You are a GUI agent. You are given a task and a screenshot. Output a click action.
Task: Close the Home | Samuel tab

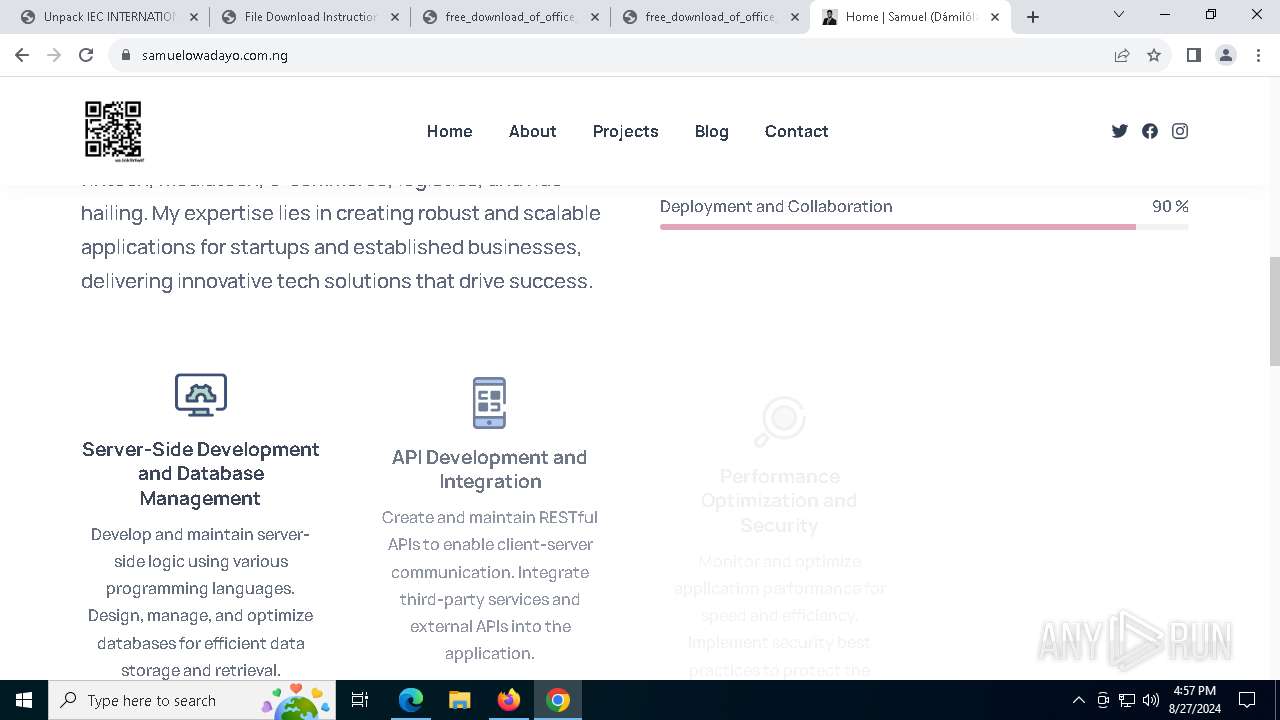(995, 17)
